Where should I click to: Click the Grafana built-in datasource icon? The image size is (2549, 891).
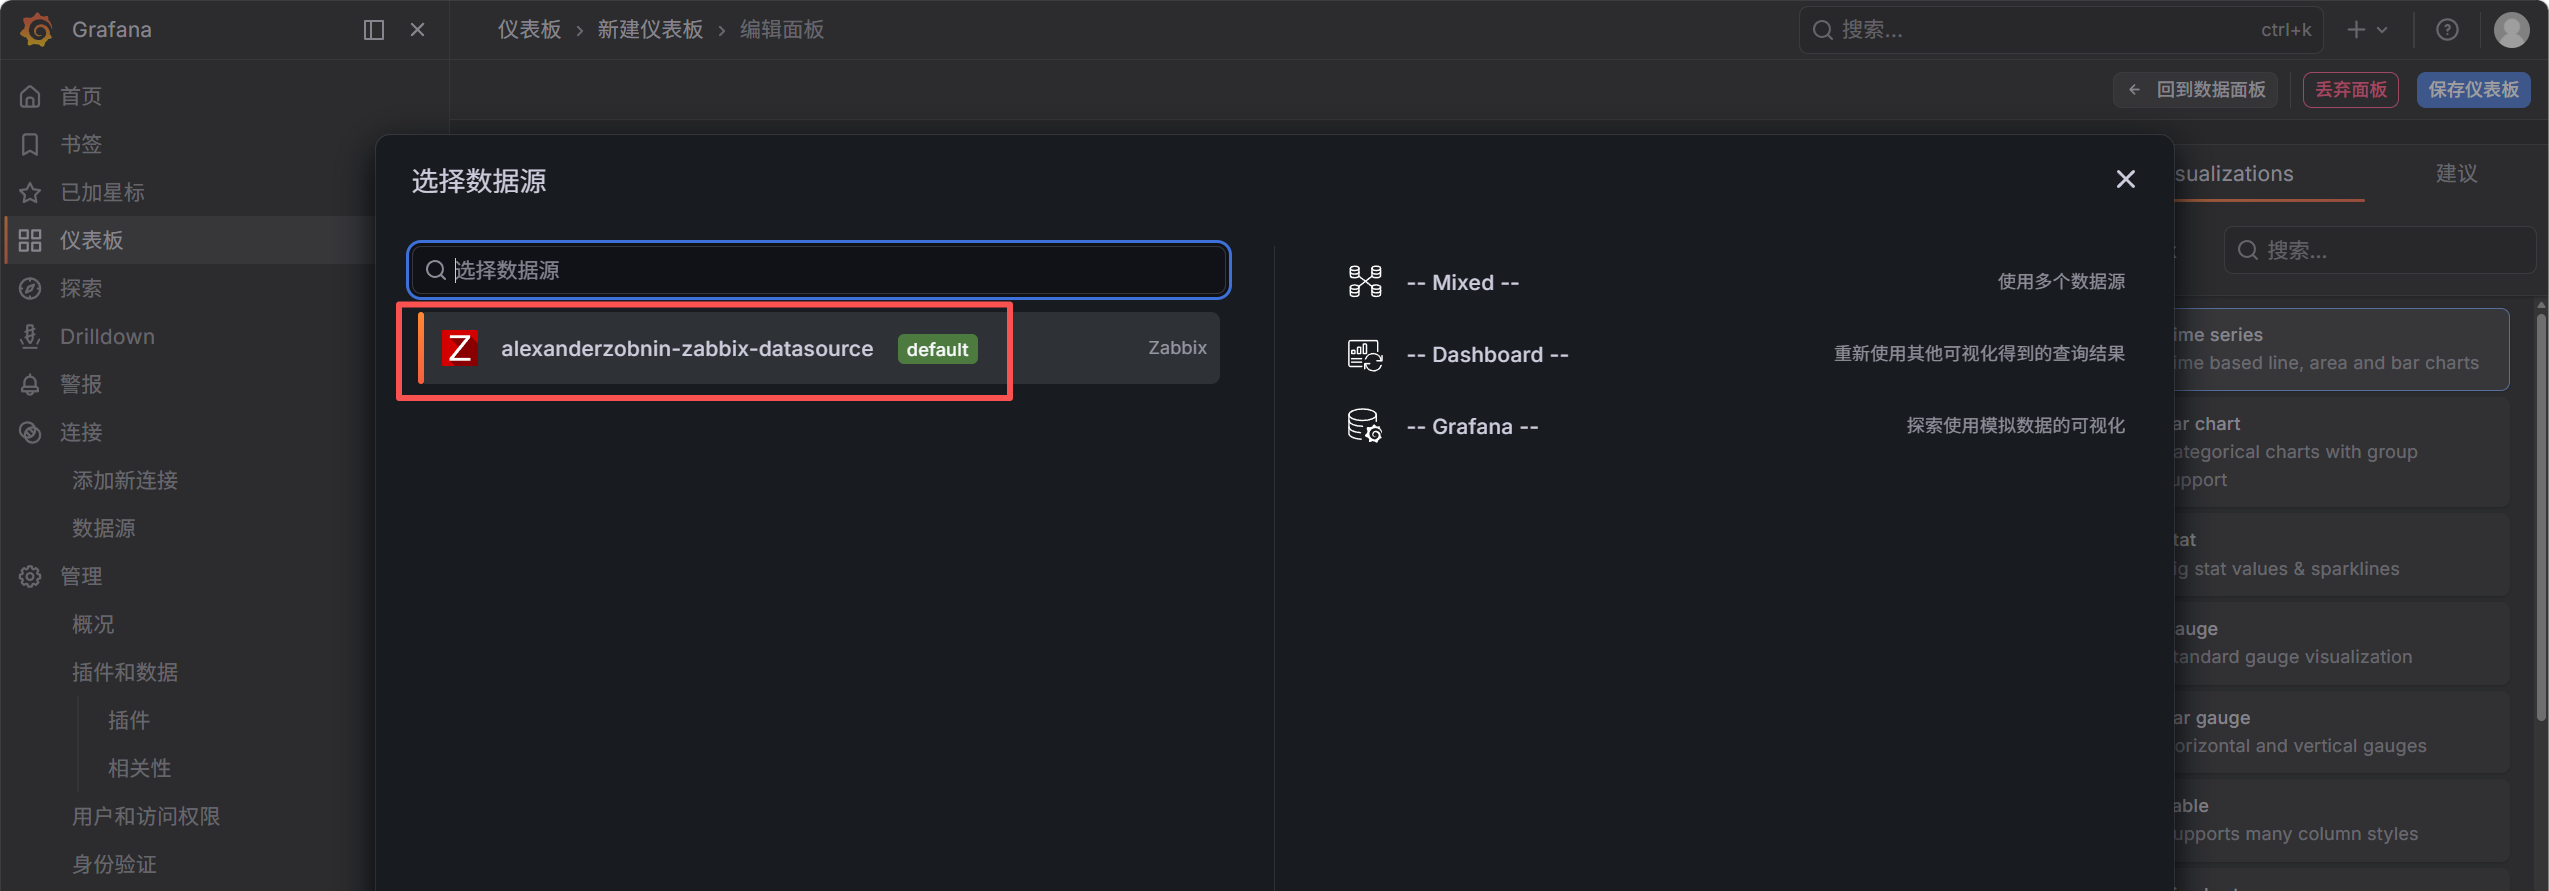point(1365,426)
